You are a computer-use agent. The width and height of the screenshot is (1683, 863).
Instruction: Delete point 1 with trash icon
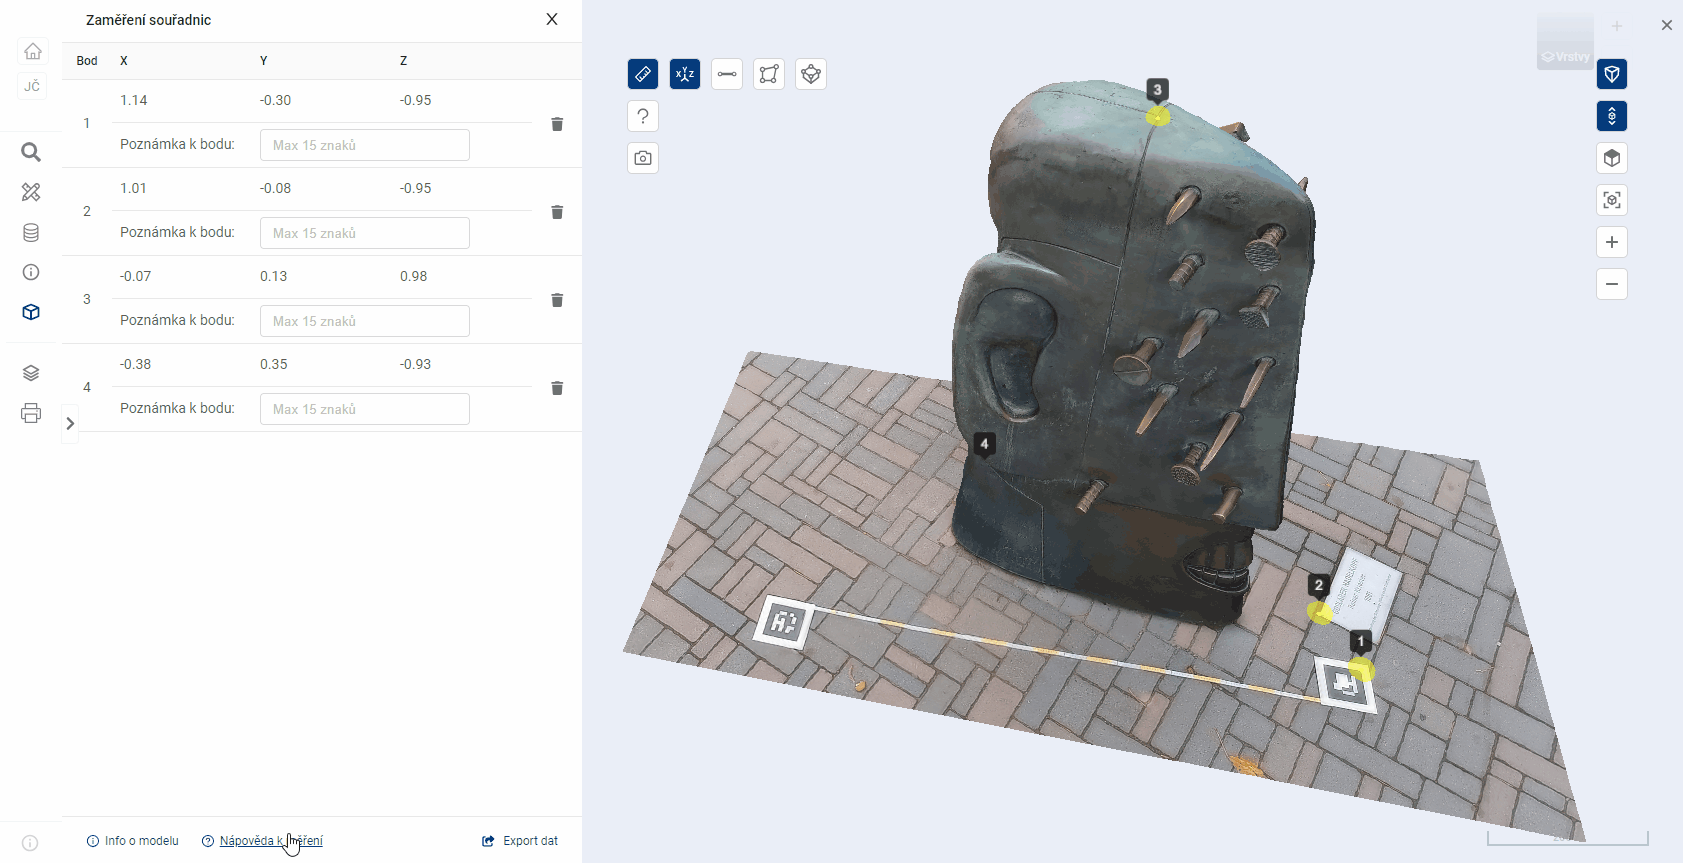(557, 124)
